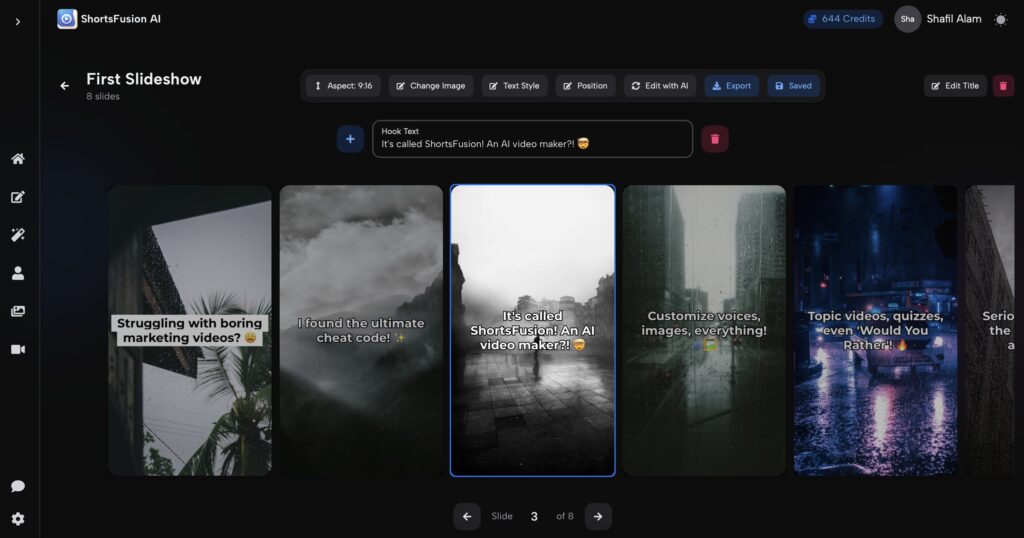The width and height of the screenshot is (1024, 538).
Task: Click the slide number 3 field
Action: tap(534, 516)
